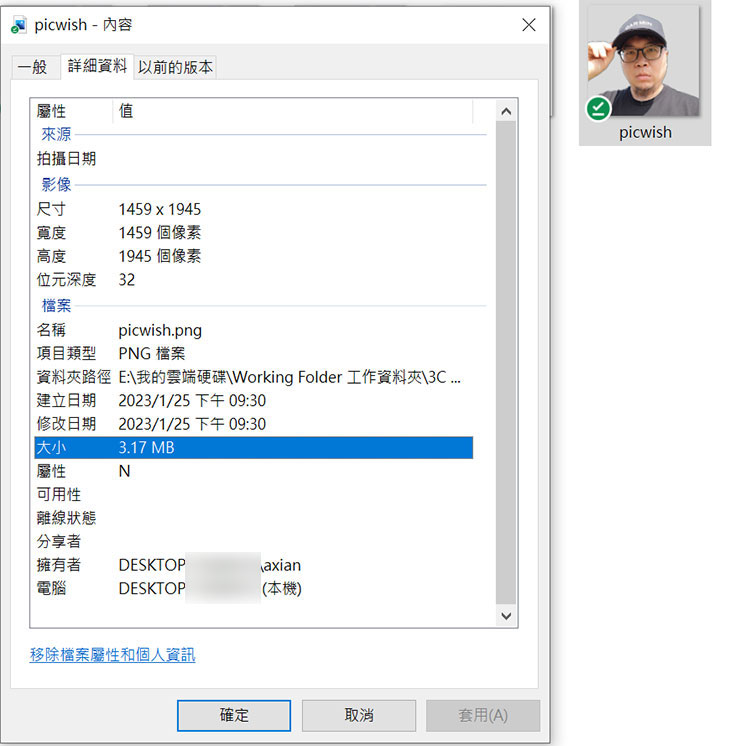Close the picwish properties dialog
This screenshot has height=746, width=740.
(x=529, y=25)
